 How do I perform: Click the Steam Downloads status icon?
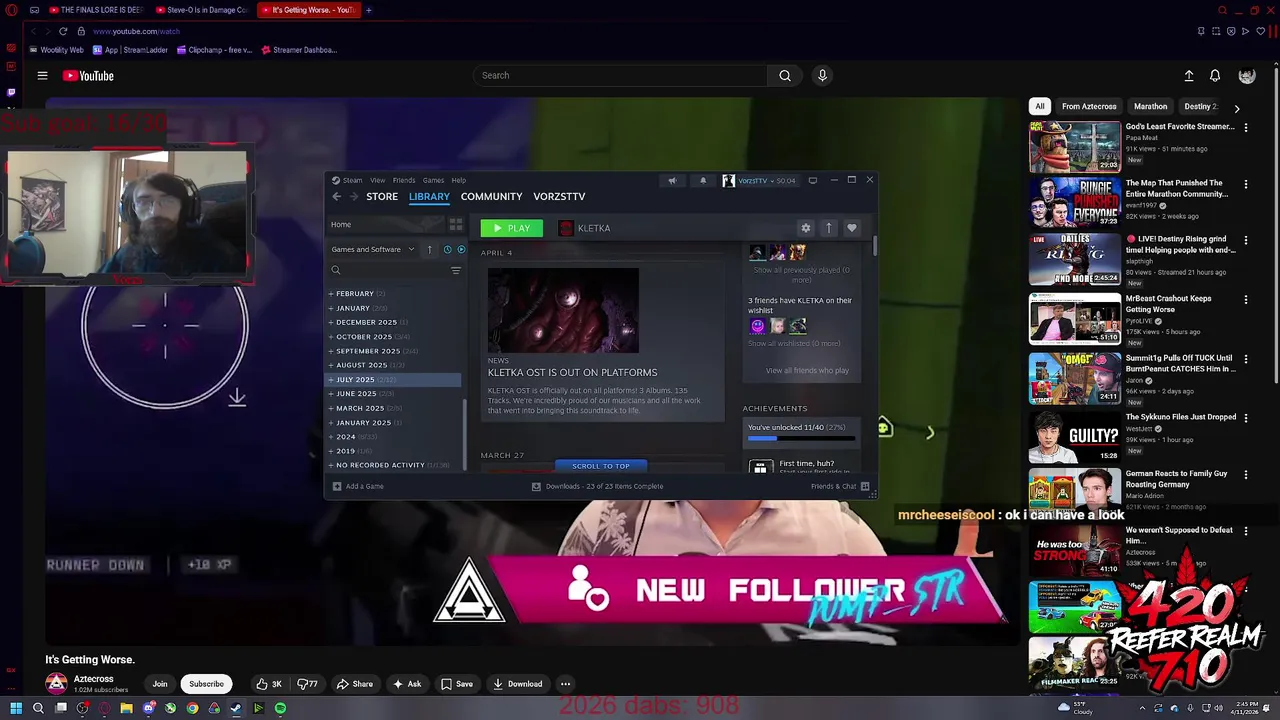point(536,486)
